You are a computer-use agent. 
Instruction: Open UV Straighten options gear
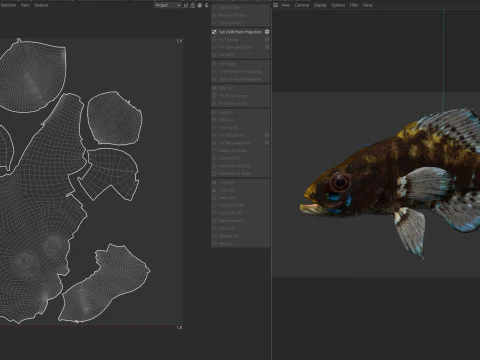pos(267,135)
